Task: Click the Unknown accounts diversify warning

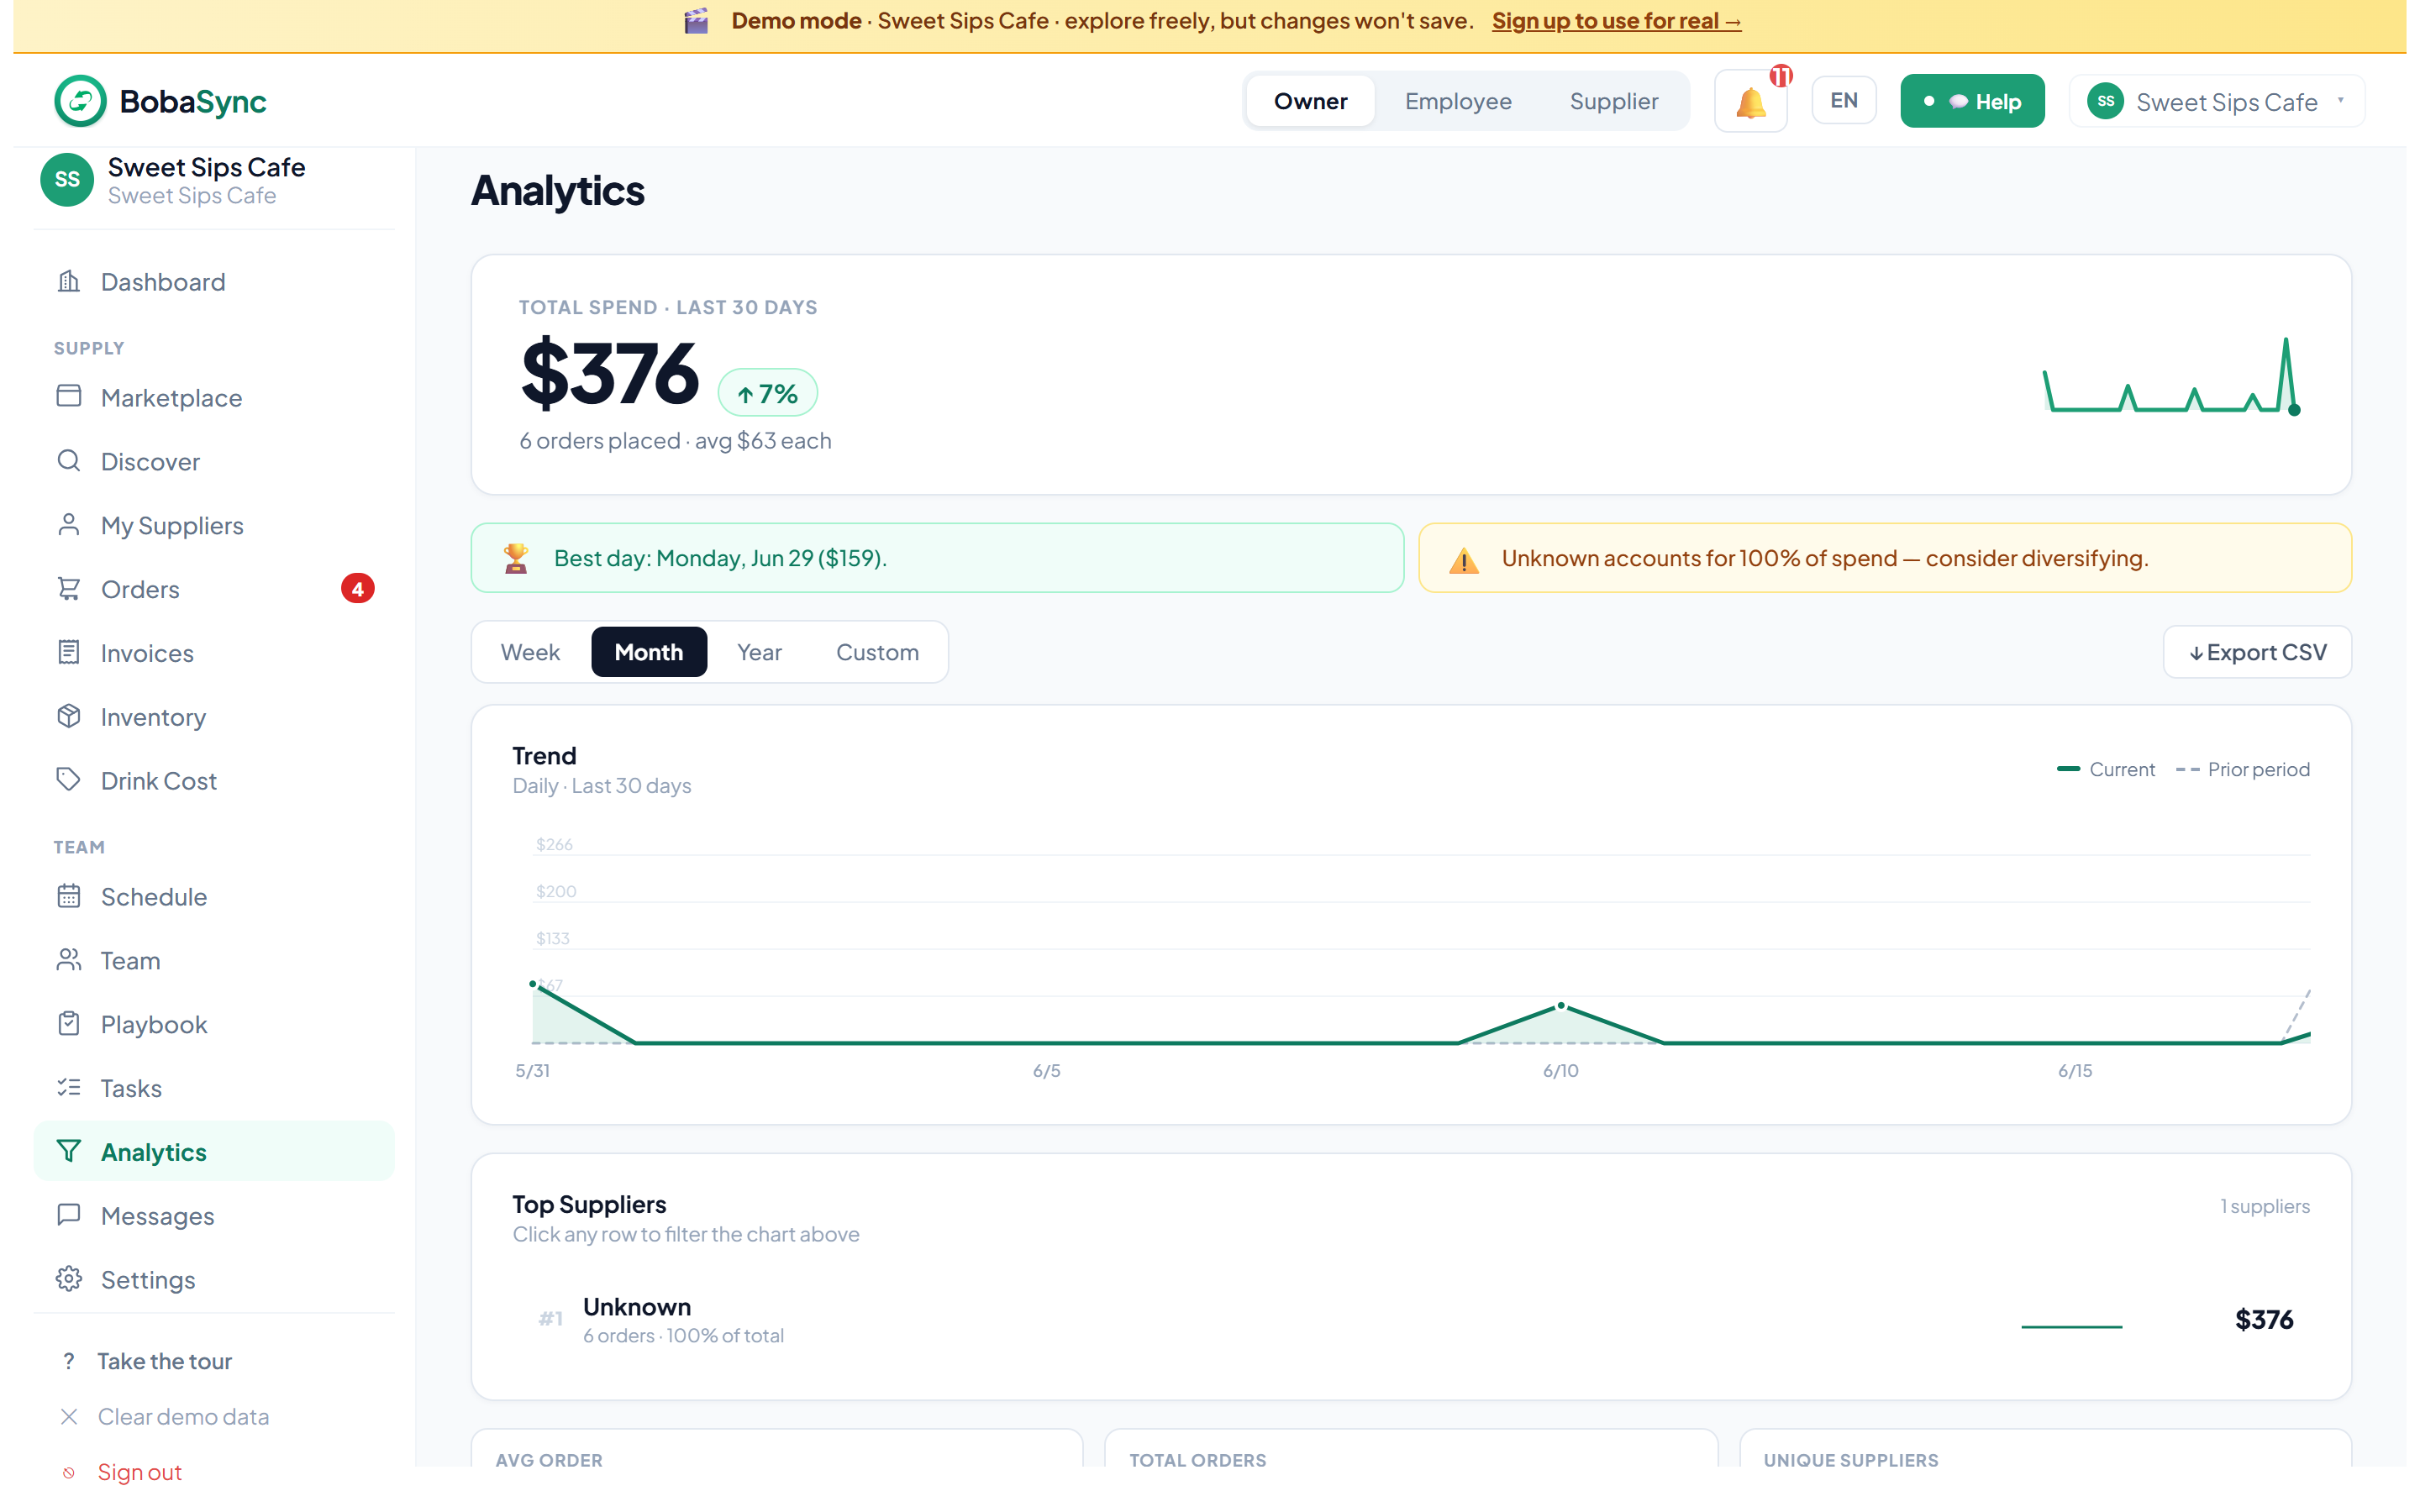Action: point(1885,558)
